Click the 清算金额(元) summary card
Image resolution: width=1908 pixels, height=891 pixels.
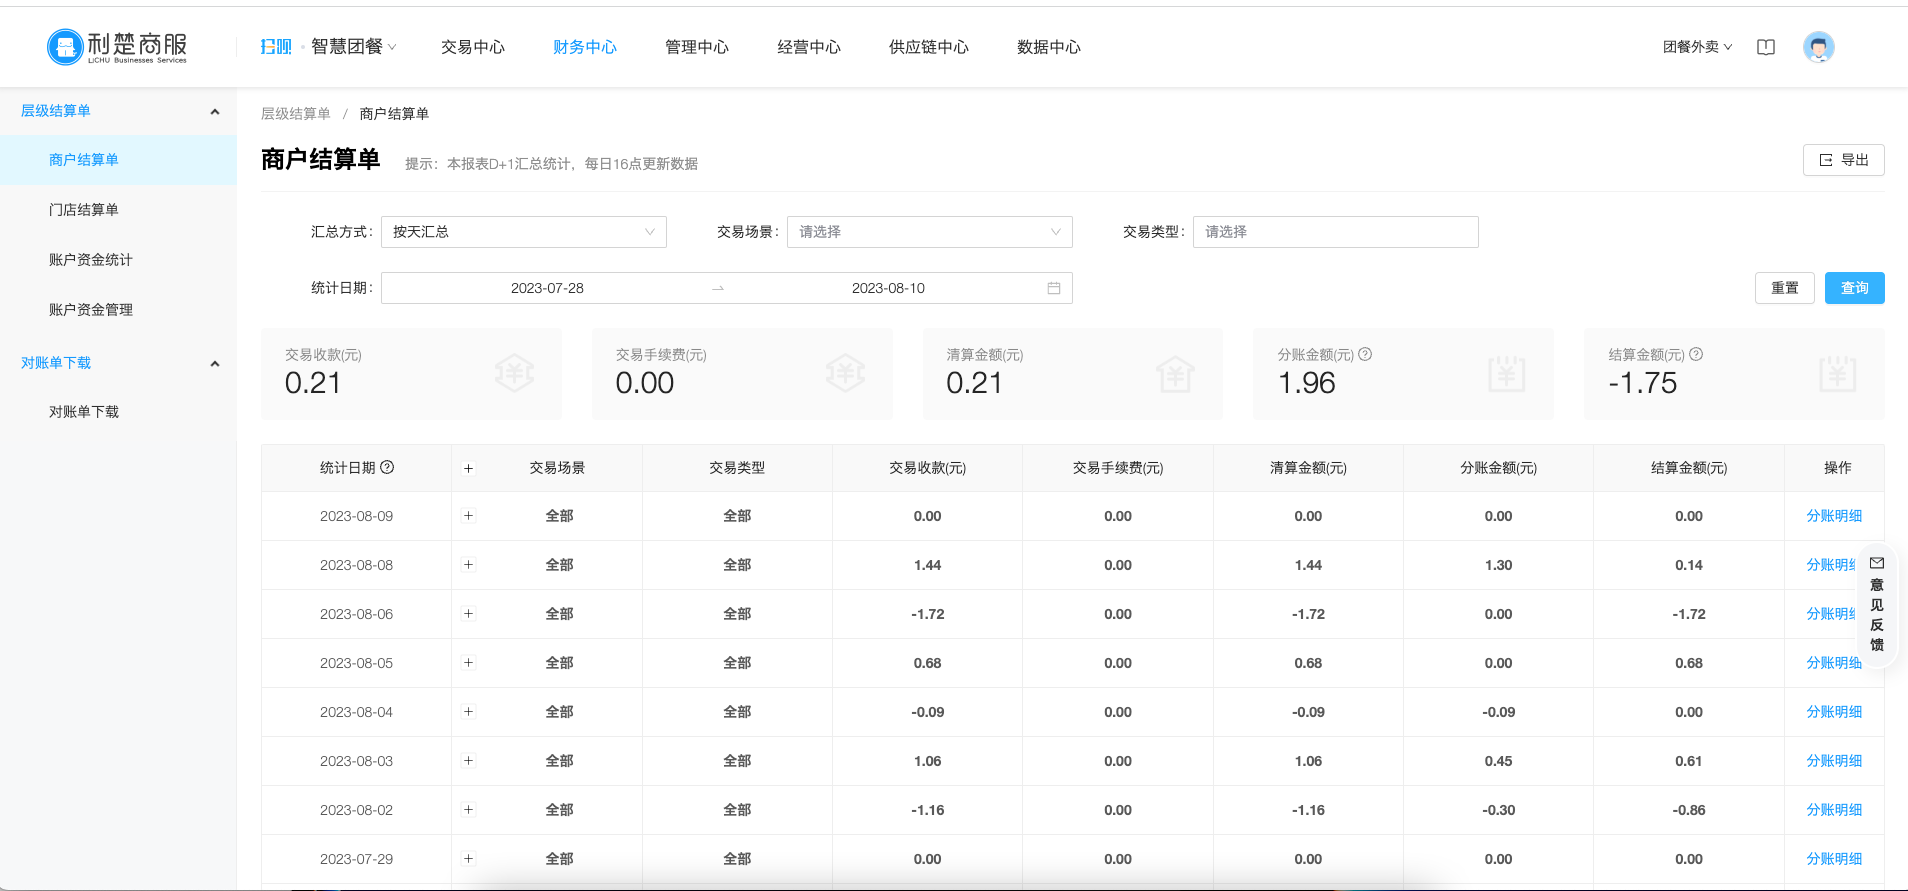tap(1073, 374)
